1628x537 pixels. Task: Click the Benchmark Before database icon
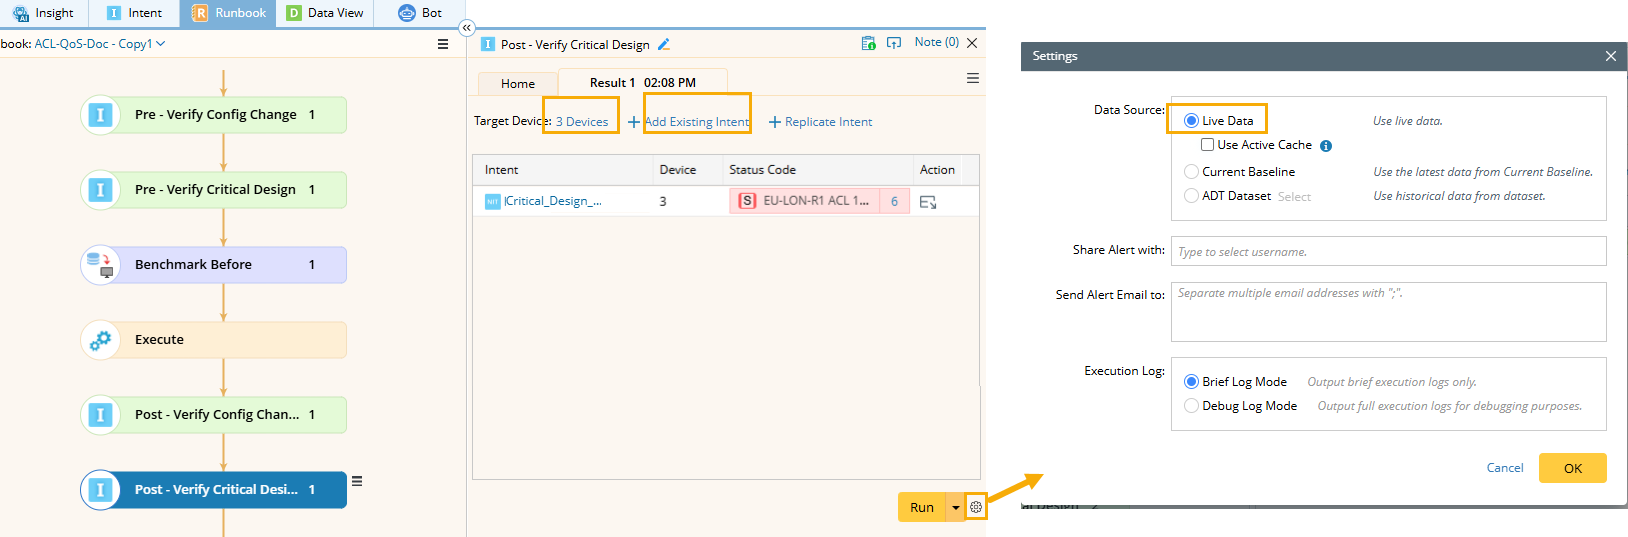100,265
